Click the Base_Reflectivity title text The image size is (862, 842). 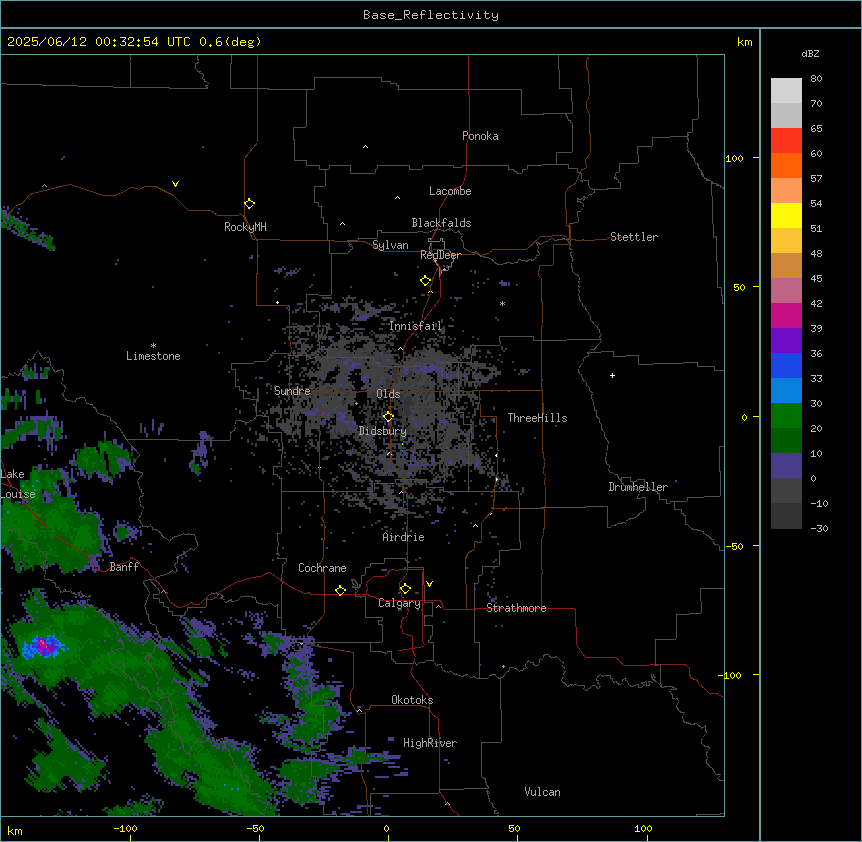point(431,15)
